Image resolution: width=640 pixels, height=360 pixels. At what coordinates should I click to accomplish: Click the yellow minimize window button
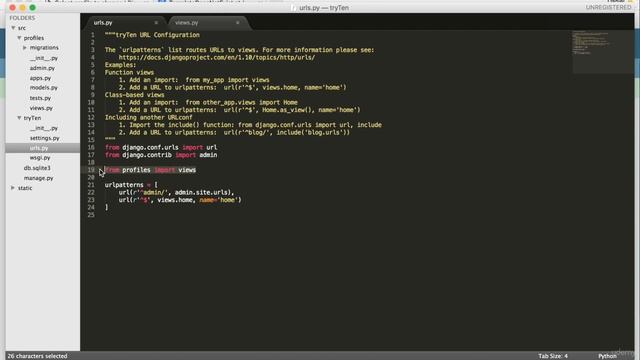coord(22,7)
